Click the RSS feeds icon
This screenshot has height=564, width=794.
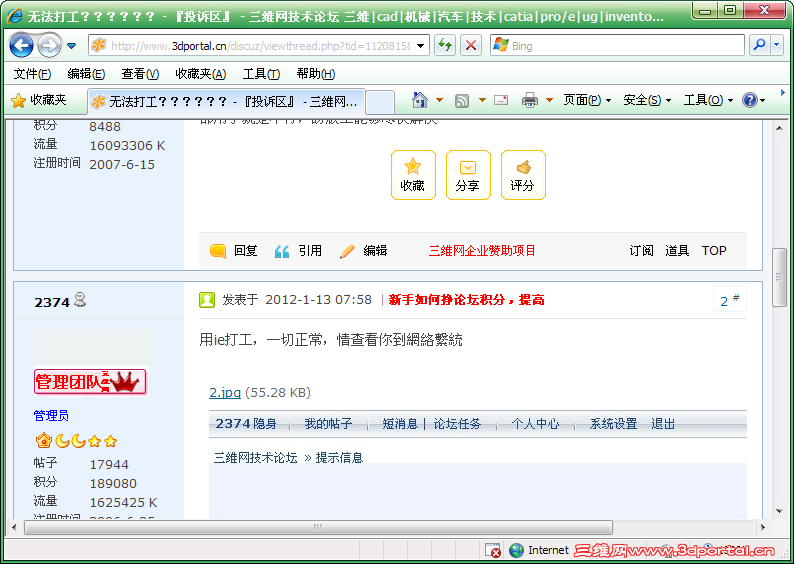tap(462, 101)
